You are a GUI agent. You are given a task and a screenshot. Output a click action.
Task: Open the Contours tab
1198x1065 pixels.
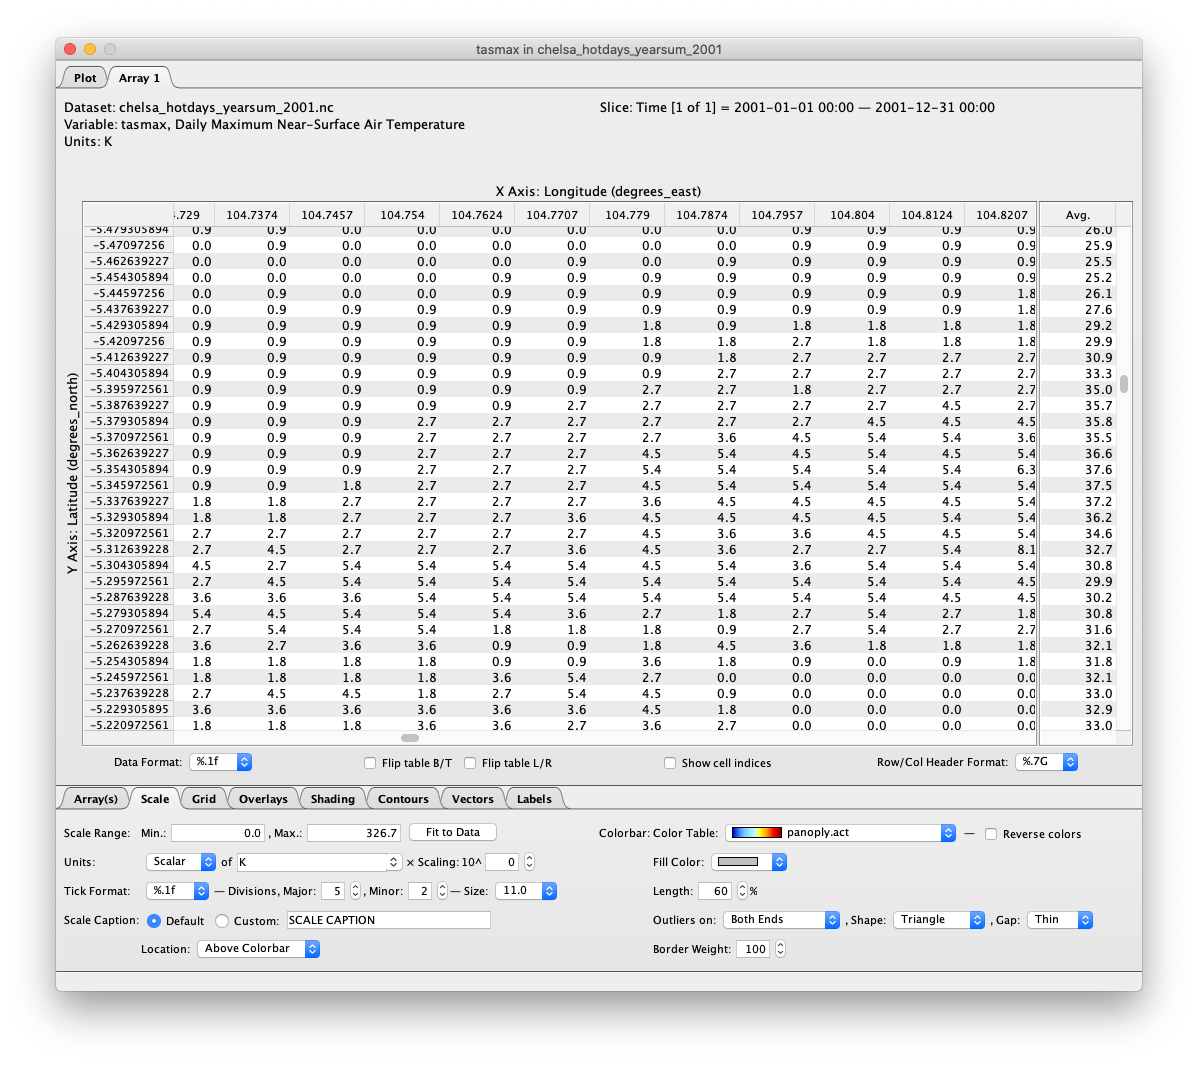[x=403, y=798]
